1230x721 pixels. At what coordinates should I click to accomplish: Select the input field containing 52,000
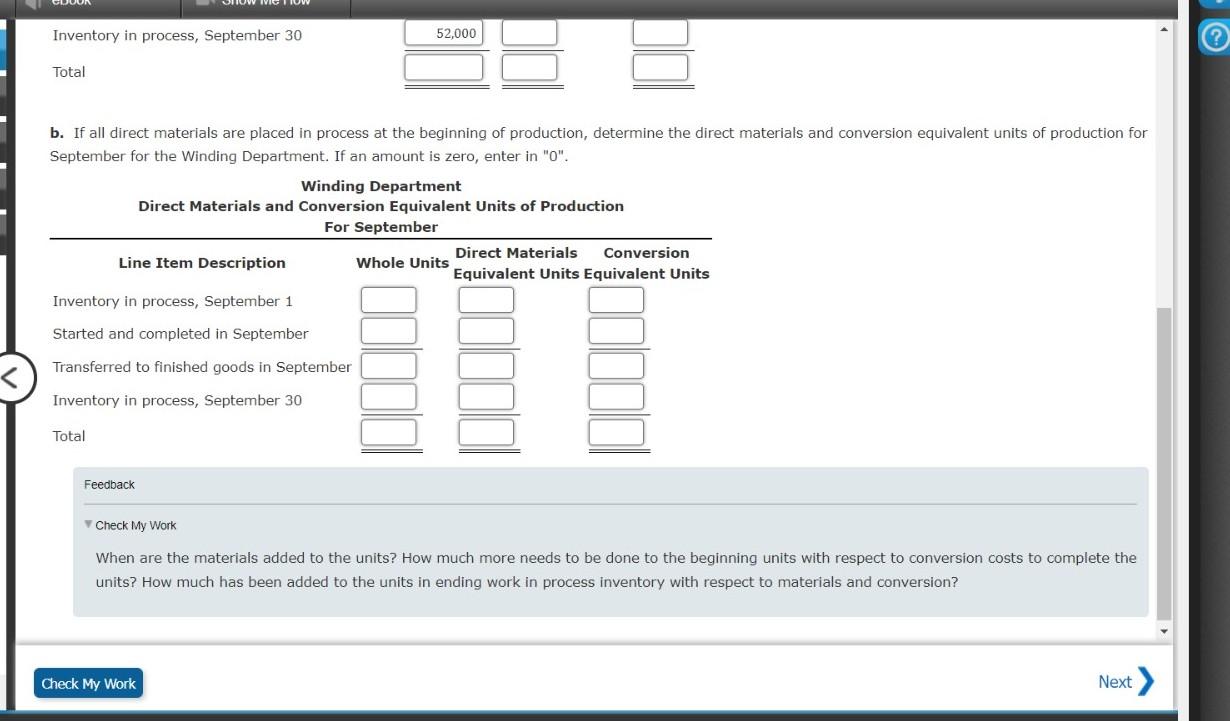pos(444,32)
